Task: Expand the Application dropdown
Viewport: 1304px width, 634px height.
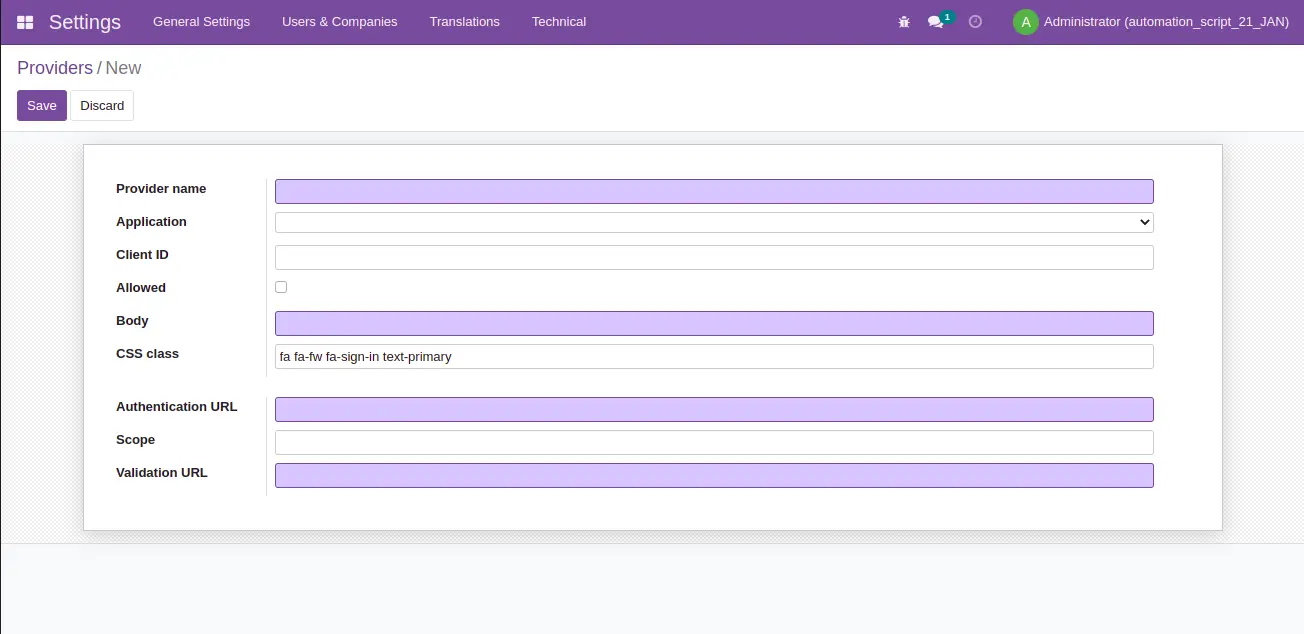Action: 714,222
